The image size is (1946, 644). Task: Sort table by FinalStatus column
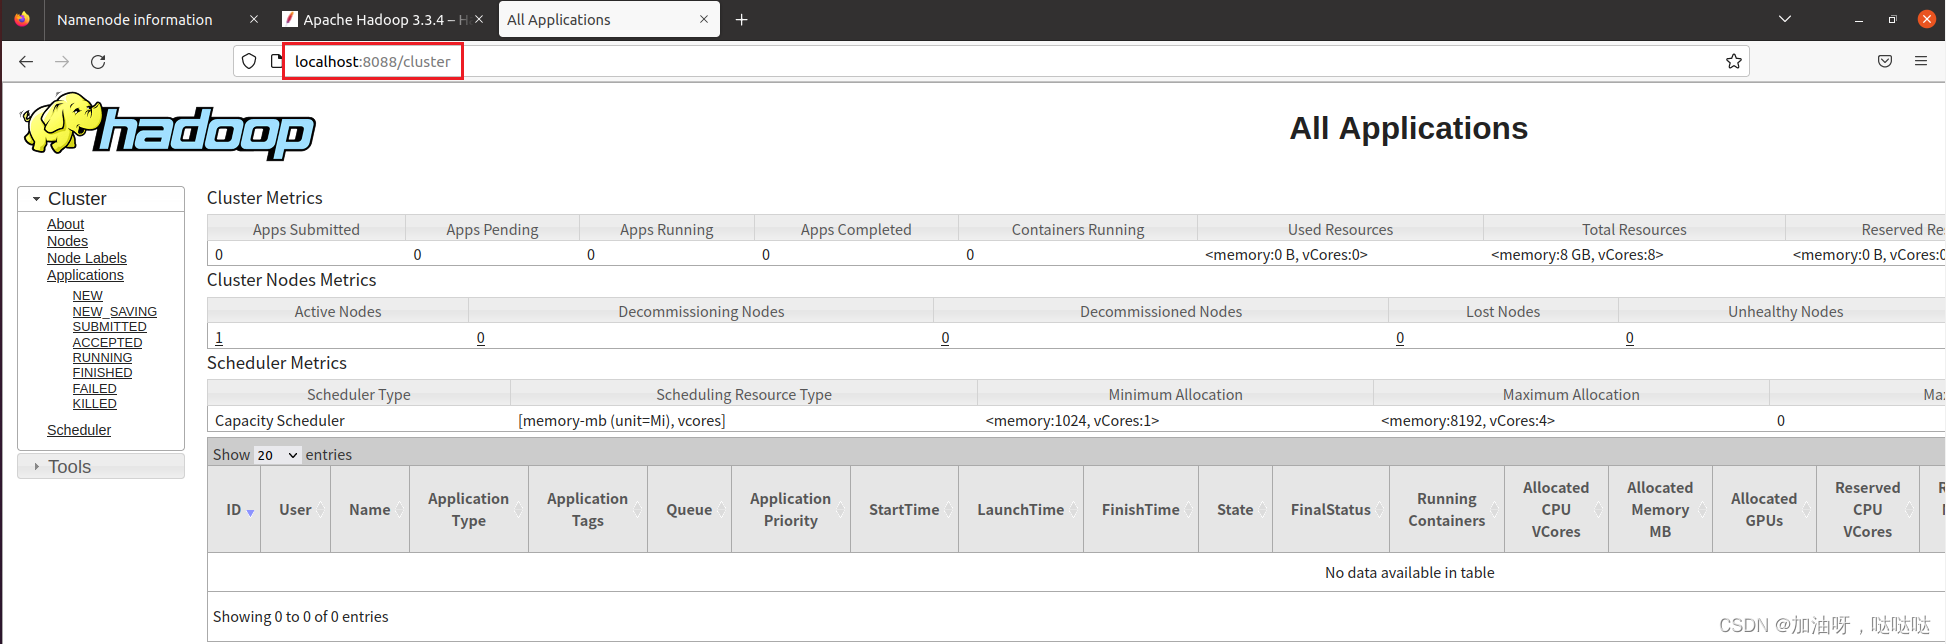click(1331, 510)
